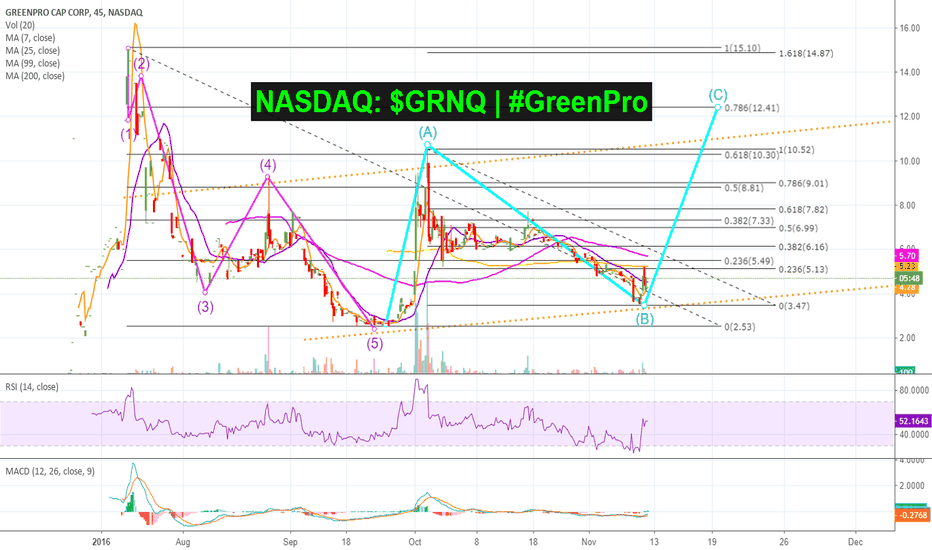Click the Fibonacci level 1(10.52)
The image size is (932, 550).
click(796, 149)
